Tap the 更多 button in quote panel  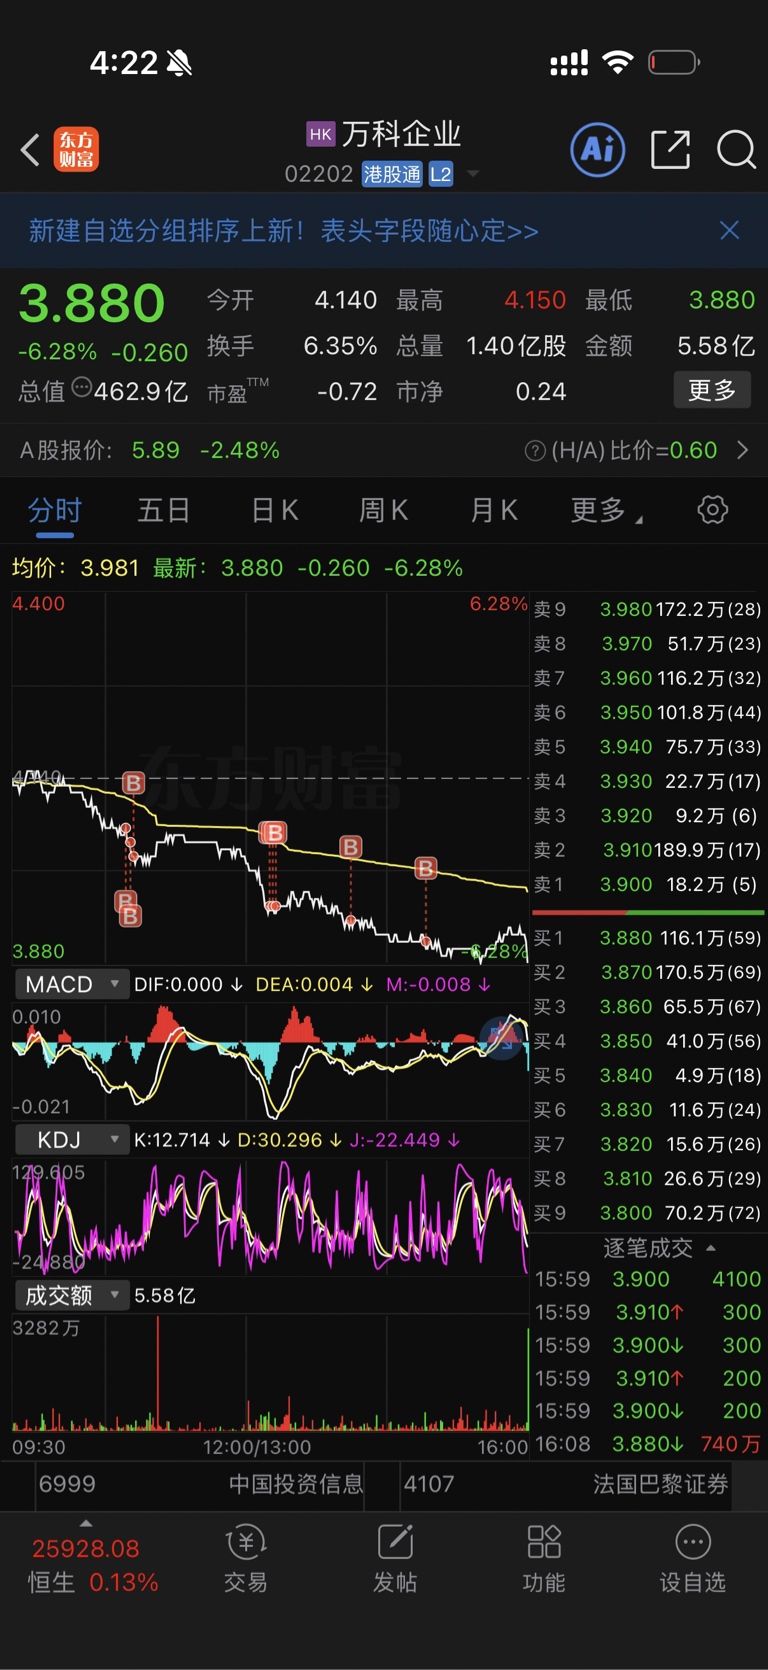pyautogui.click(x=712, y=390)
